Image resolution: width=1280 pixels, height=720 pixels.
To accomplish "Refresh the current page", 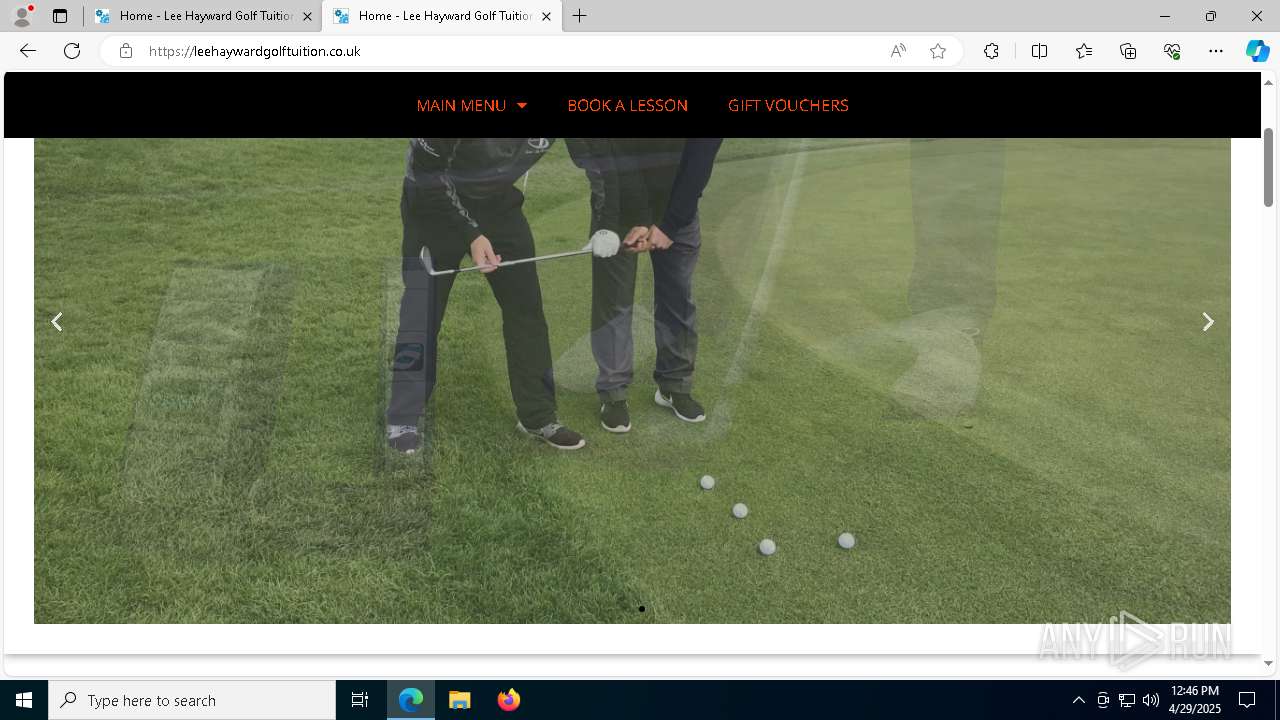I will tap(72, 51).
